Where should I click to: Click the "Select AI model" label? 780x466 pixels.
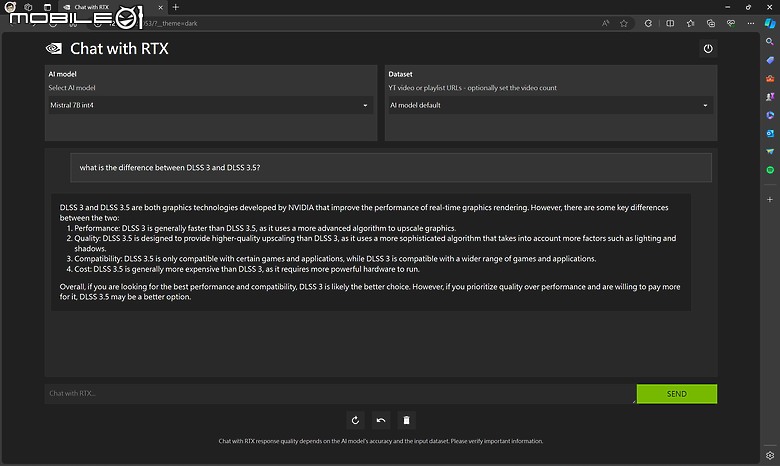click(x=72, y=88)
